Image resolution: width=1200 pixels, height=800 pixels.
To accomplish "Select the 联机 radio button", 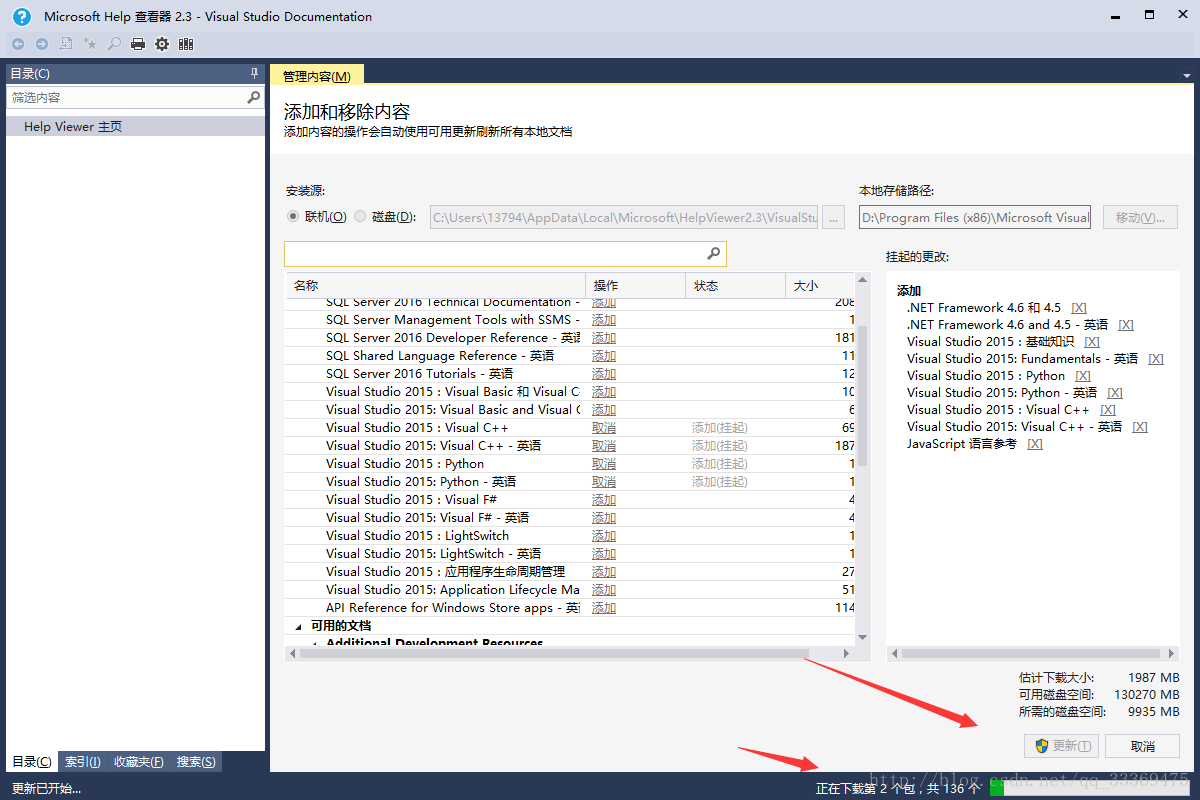I will tap(293, 217).
